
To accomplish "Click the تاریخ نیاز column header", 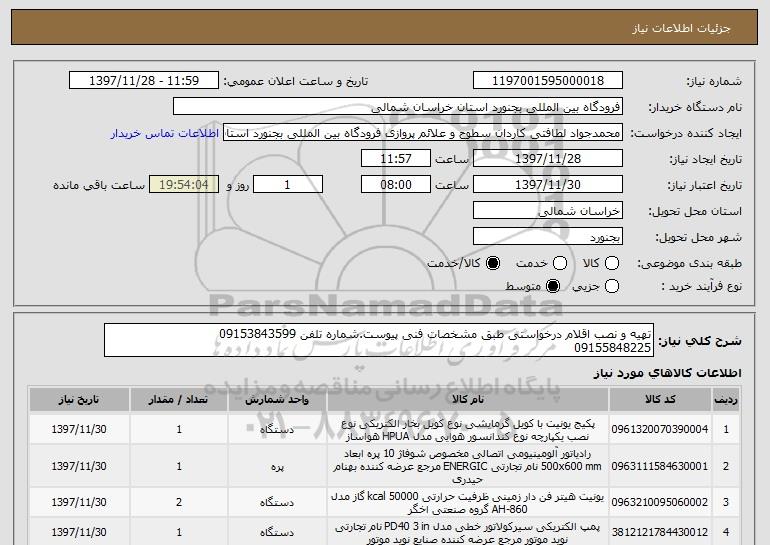I will coord(79,400).
